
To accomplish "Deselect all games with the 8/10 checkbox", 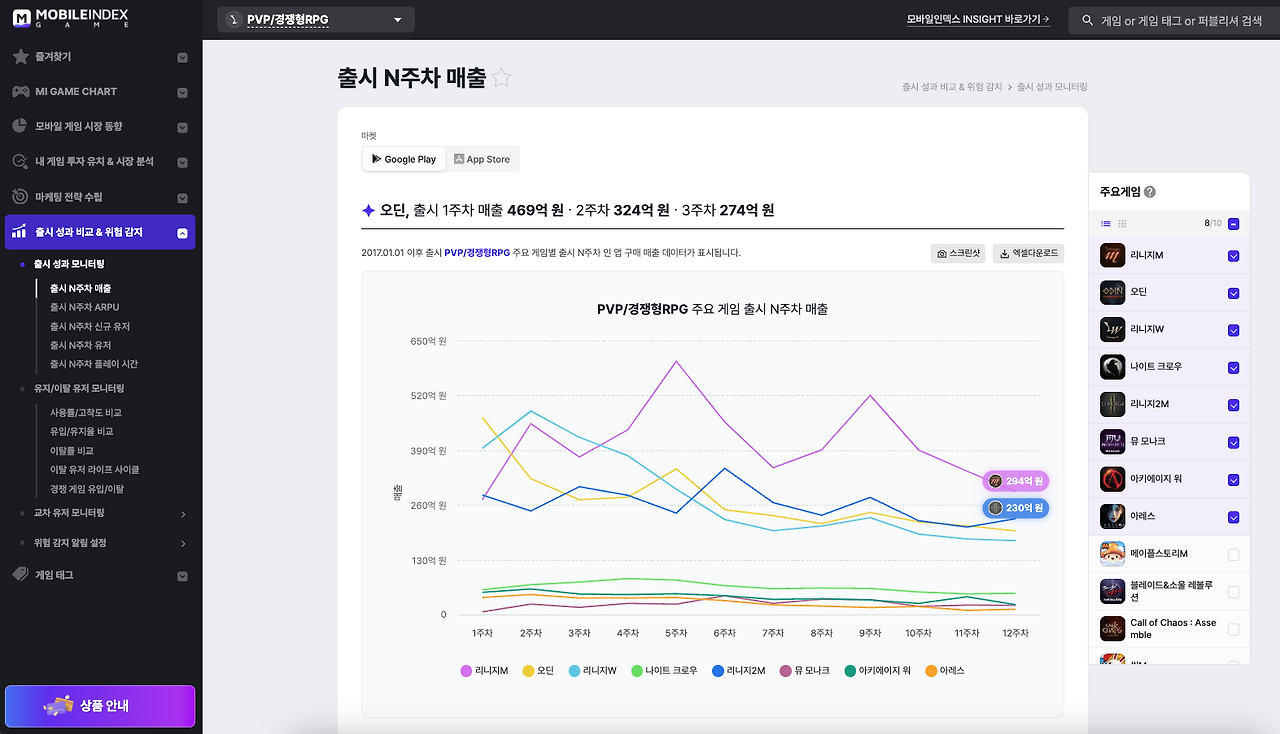I will click(x=1233, y=224).
